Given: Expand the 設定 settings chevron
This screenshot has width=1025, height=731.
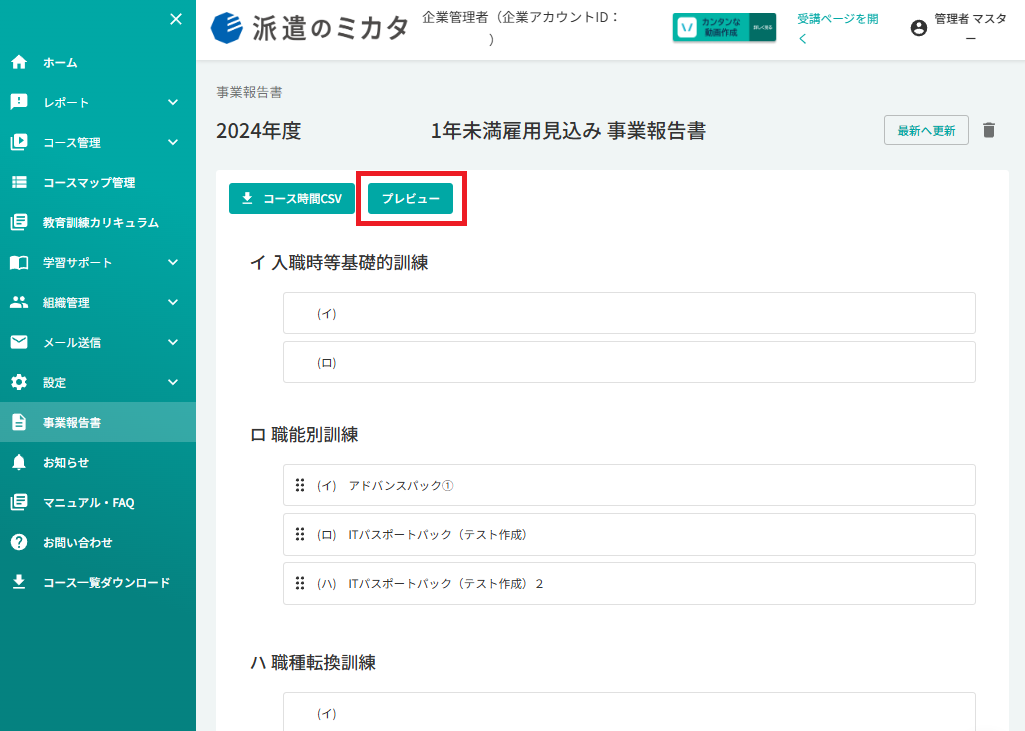Looking at the screenshot, I should 173,382.
